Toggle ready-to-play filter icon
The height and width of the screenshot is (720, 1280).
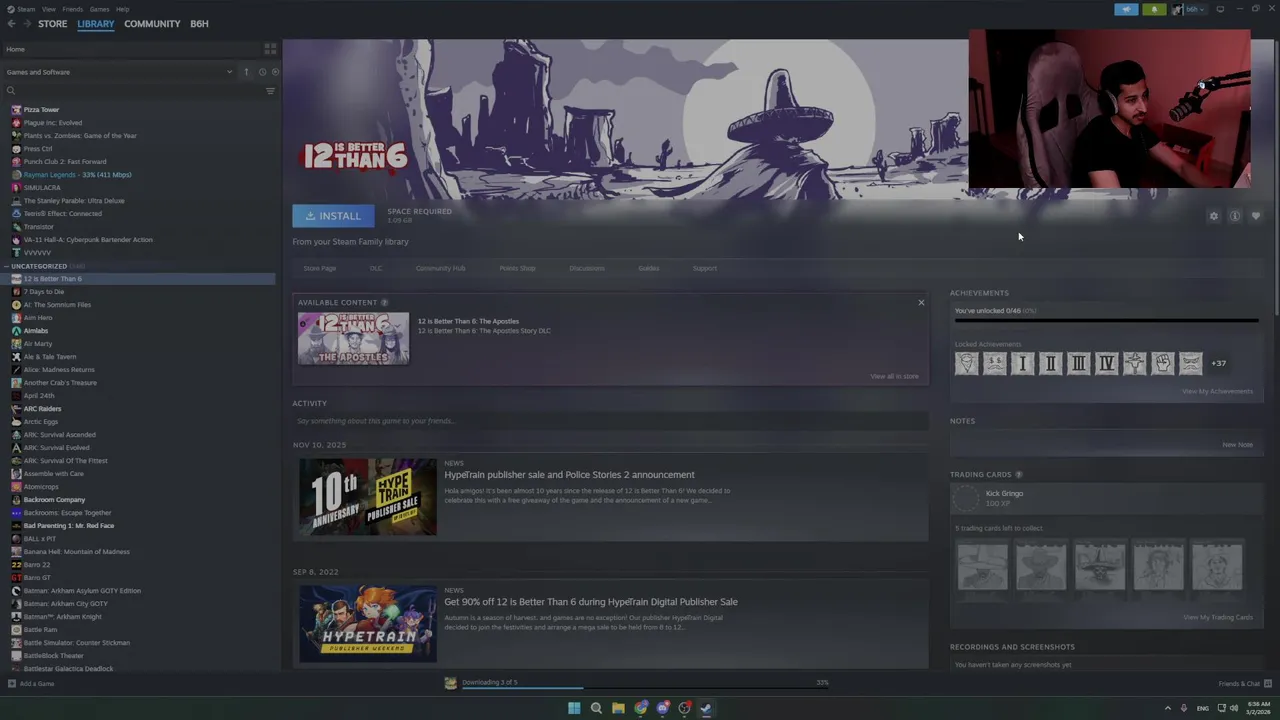275,72
